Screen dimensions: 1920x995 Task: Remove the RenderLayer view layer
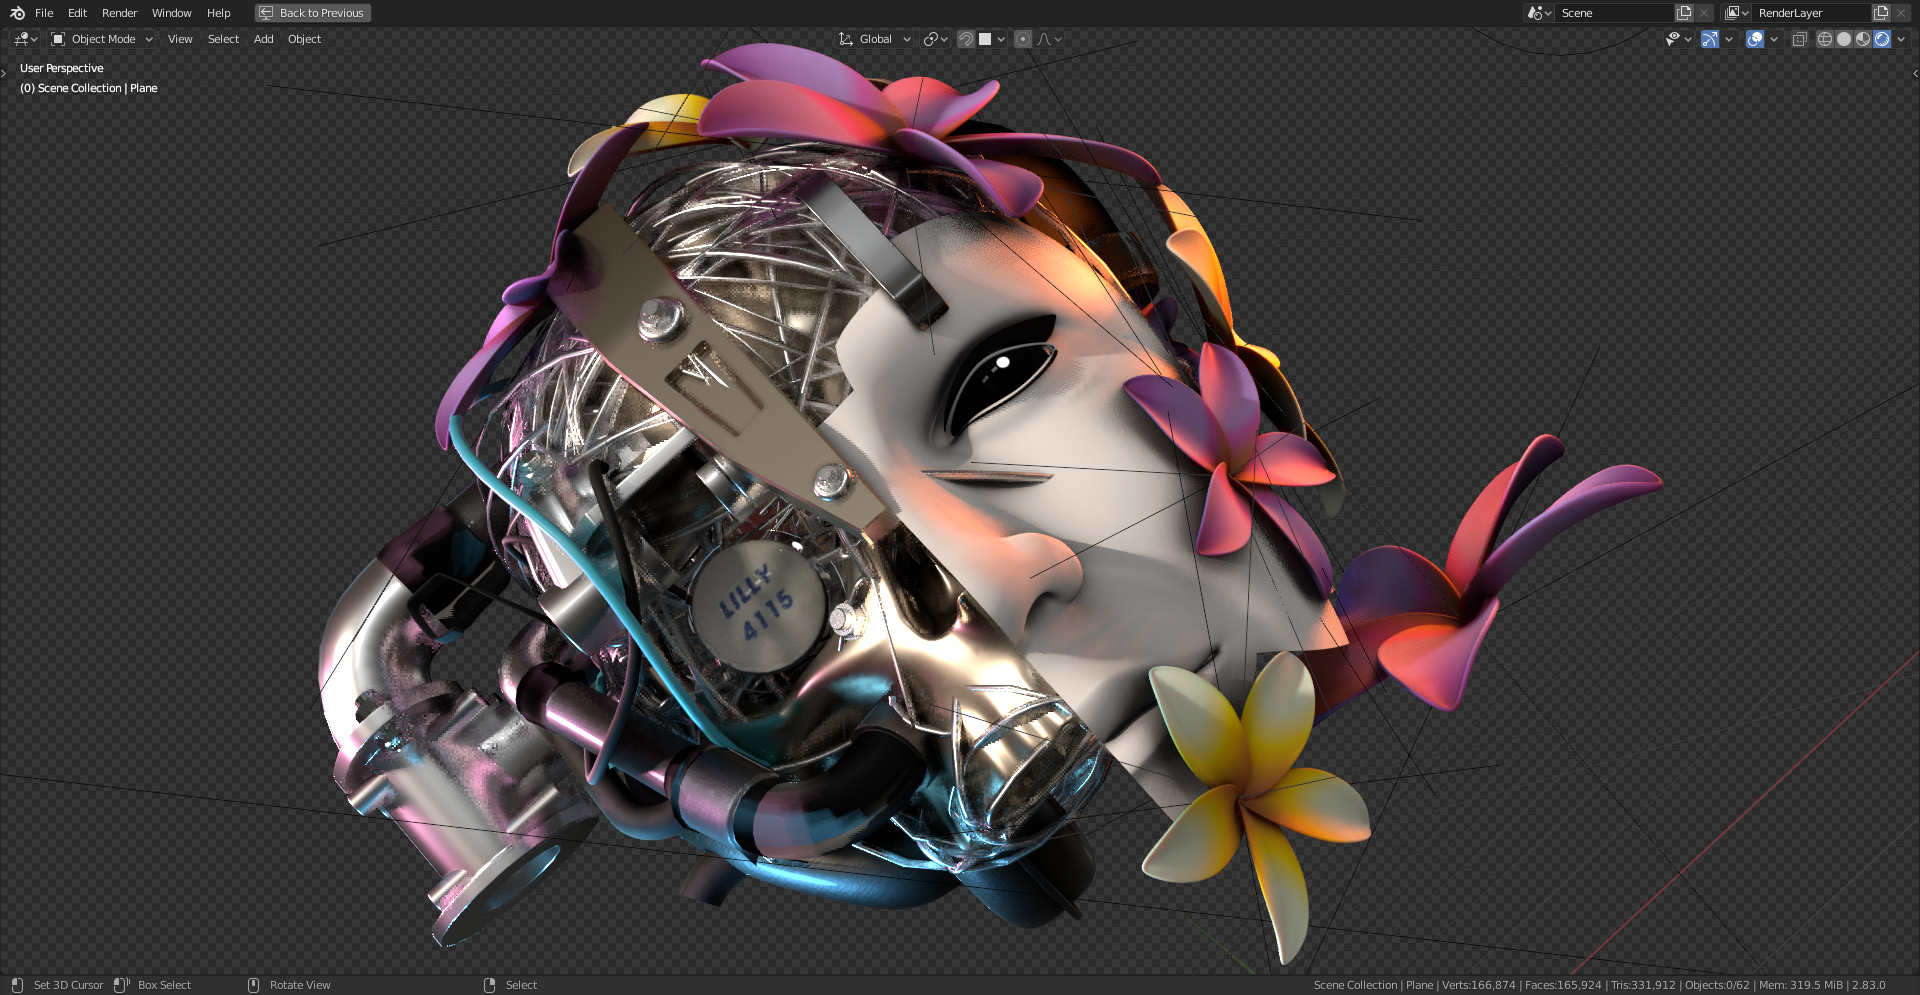pos(1901,13)
